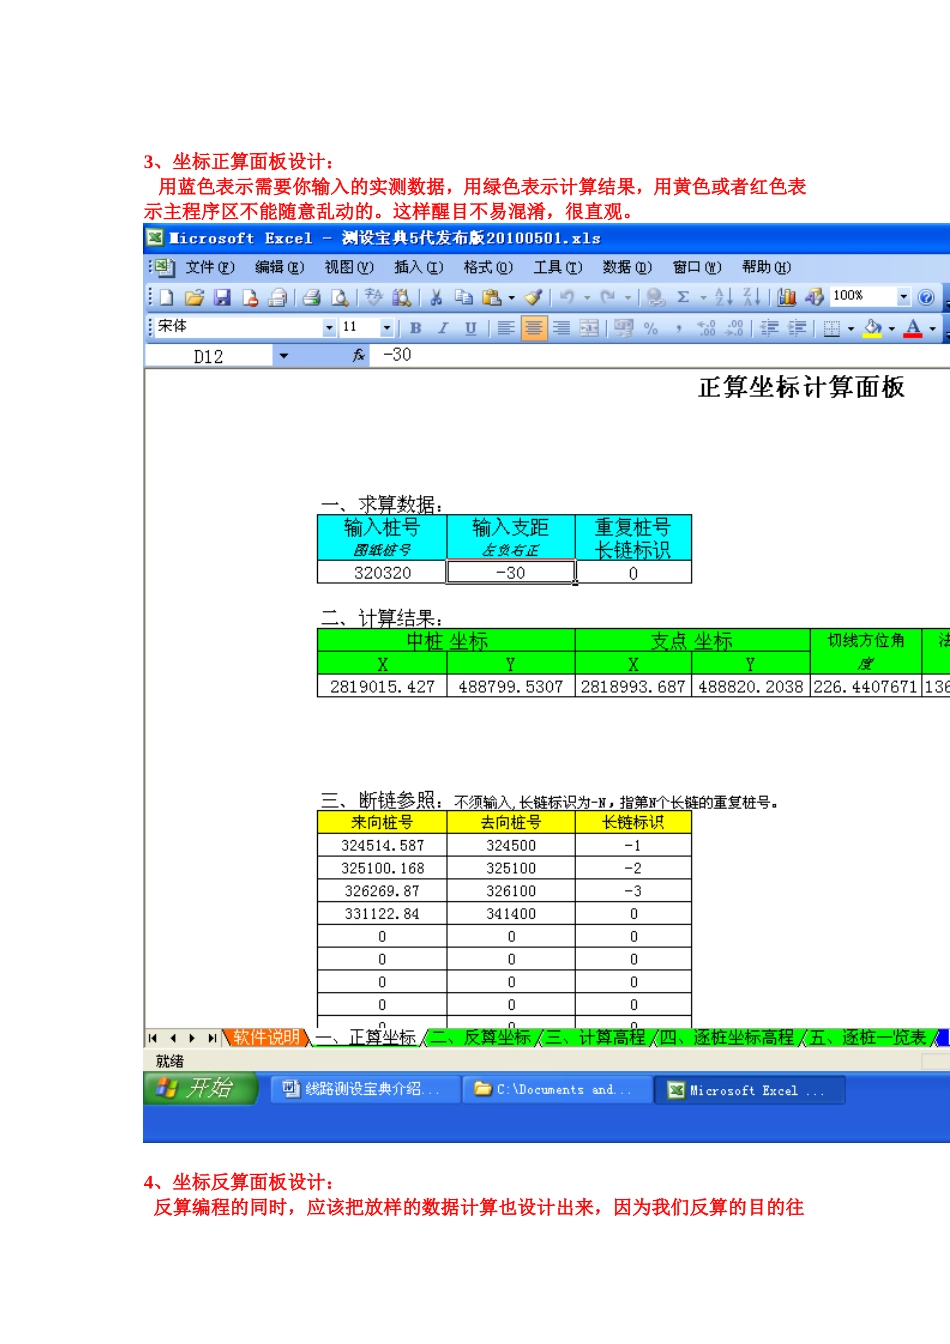Select the 输入桩号 cell with 320320
950x1344 pixels.
click(x=382, y=573)
